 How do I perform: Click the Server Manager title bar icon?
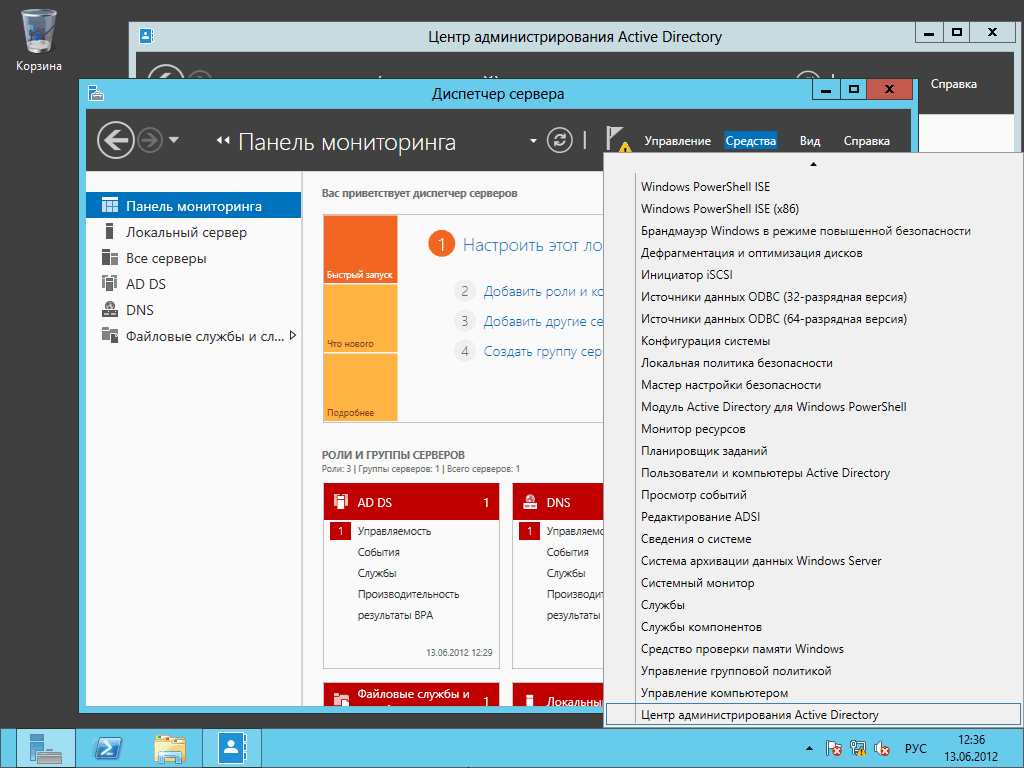pyautogui.click(x=96, y=93)
